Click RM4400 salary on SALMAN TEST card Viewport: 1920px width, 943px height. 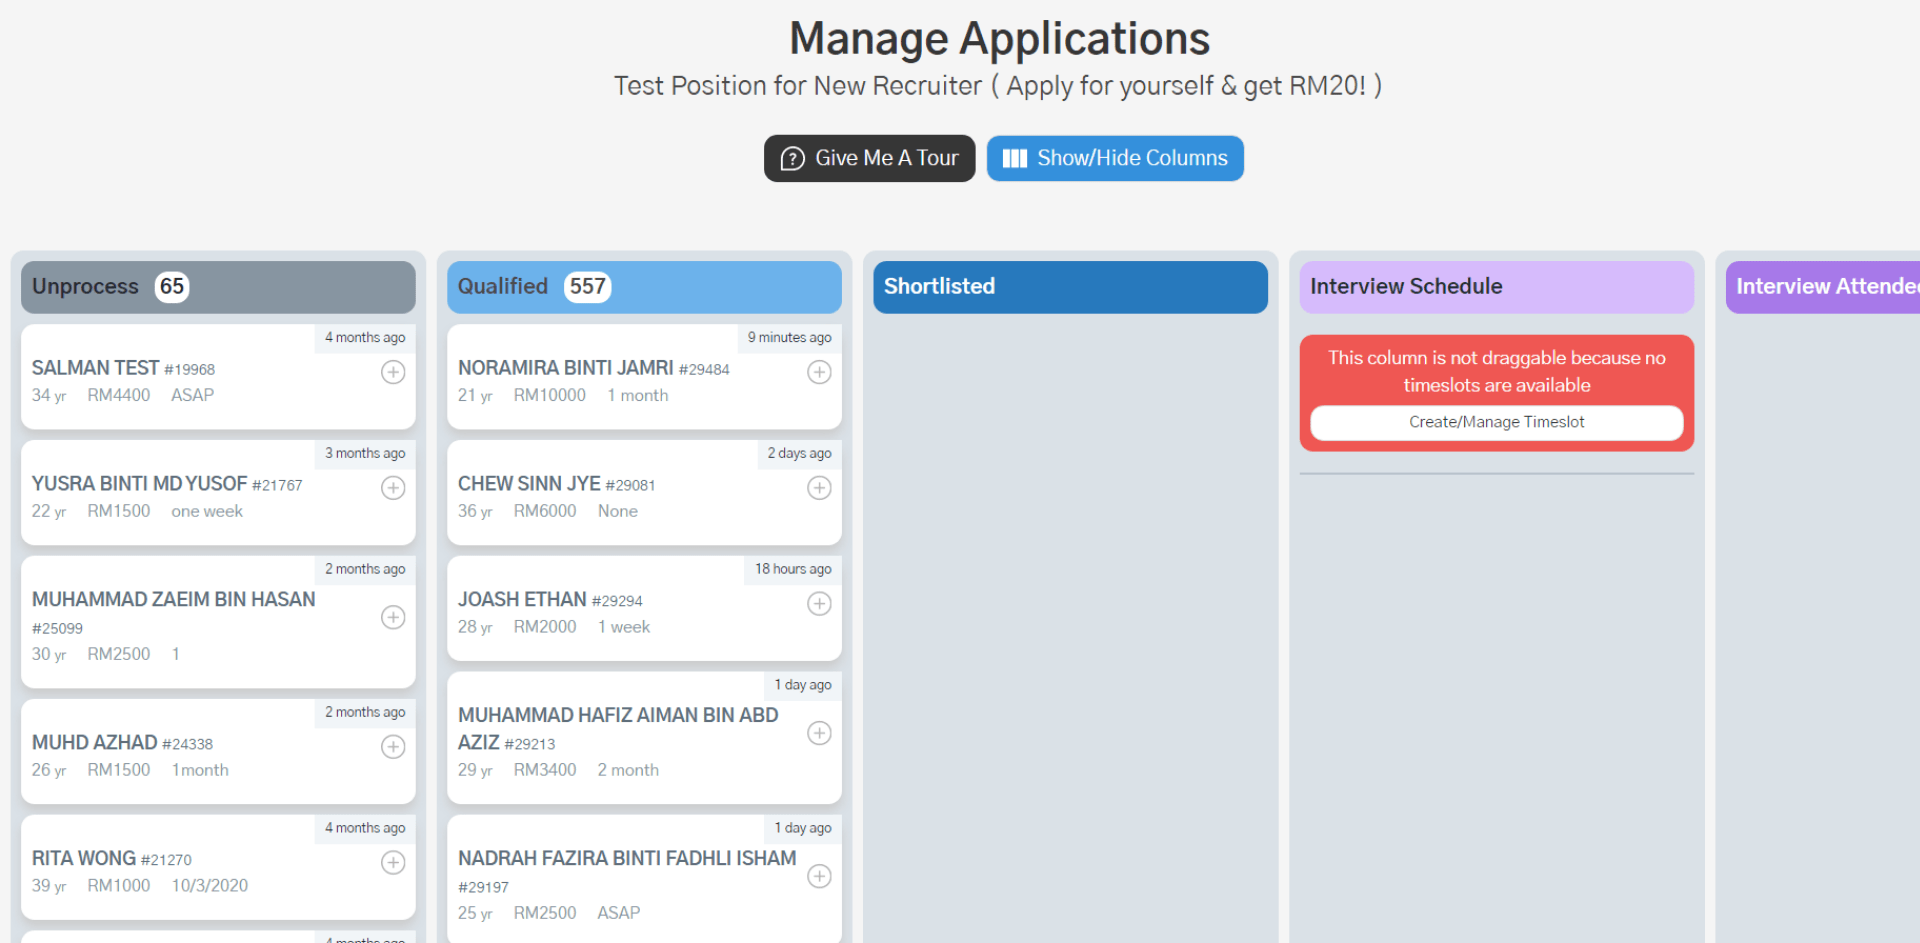[118, 396]
